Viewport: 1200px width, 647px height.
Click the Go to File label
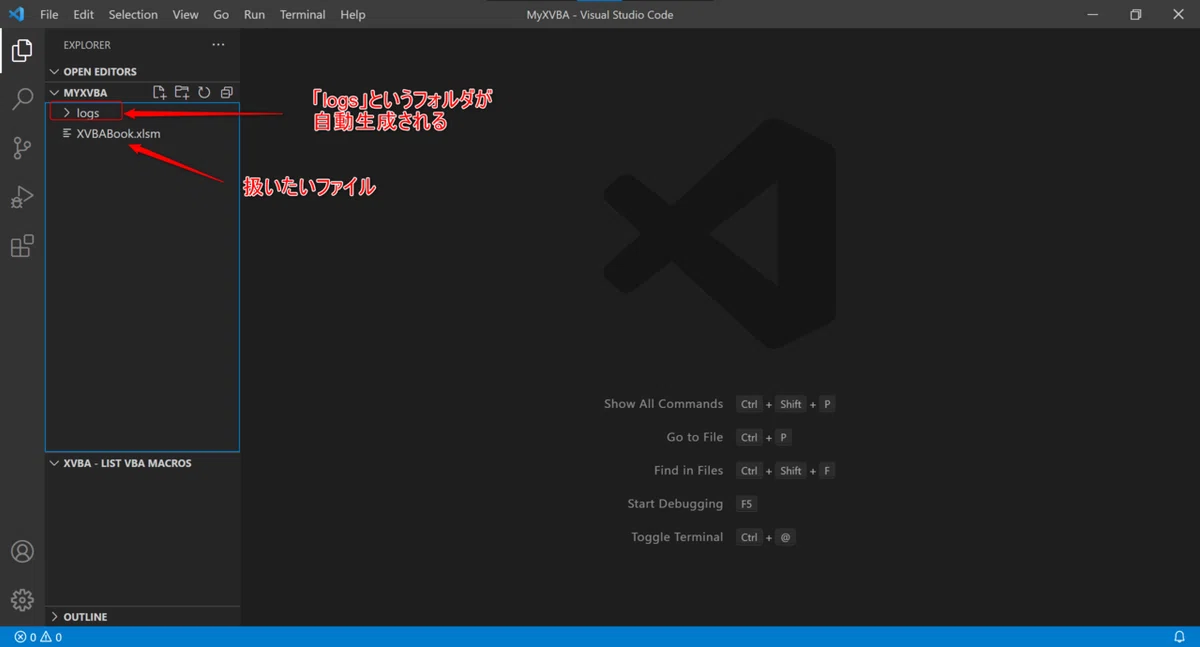[x=695, y=437]
